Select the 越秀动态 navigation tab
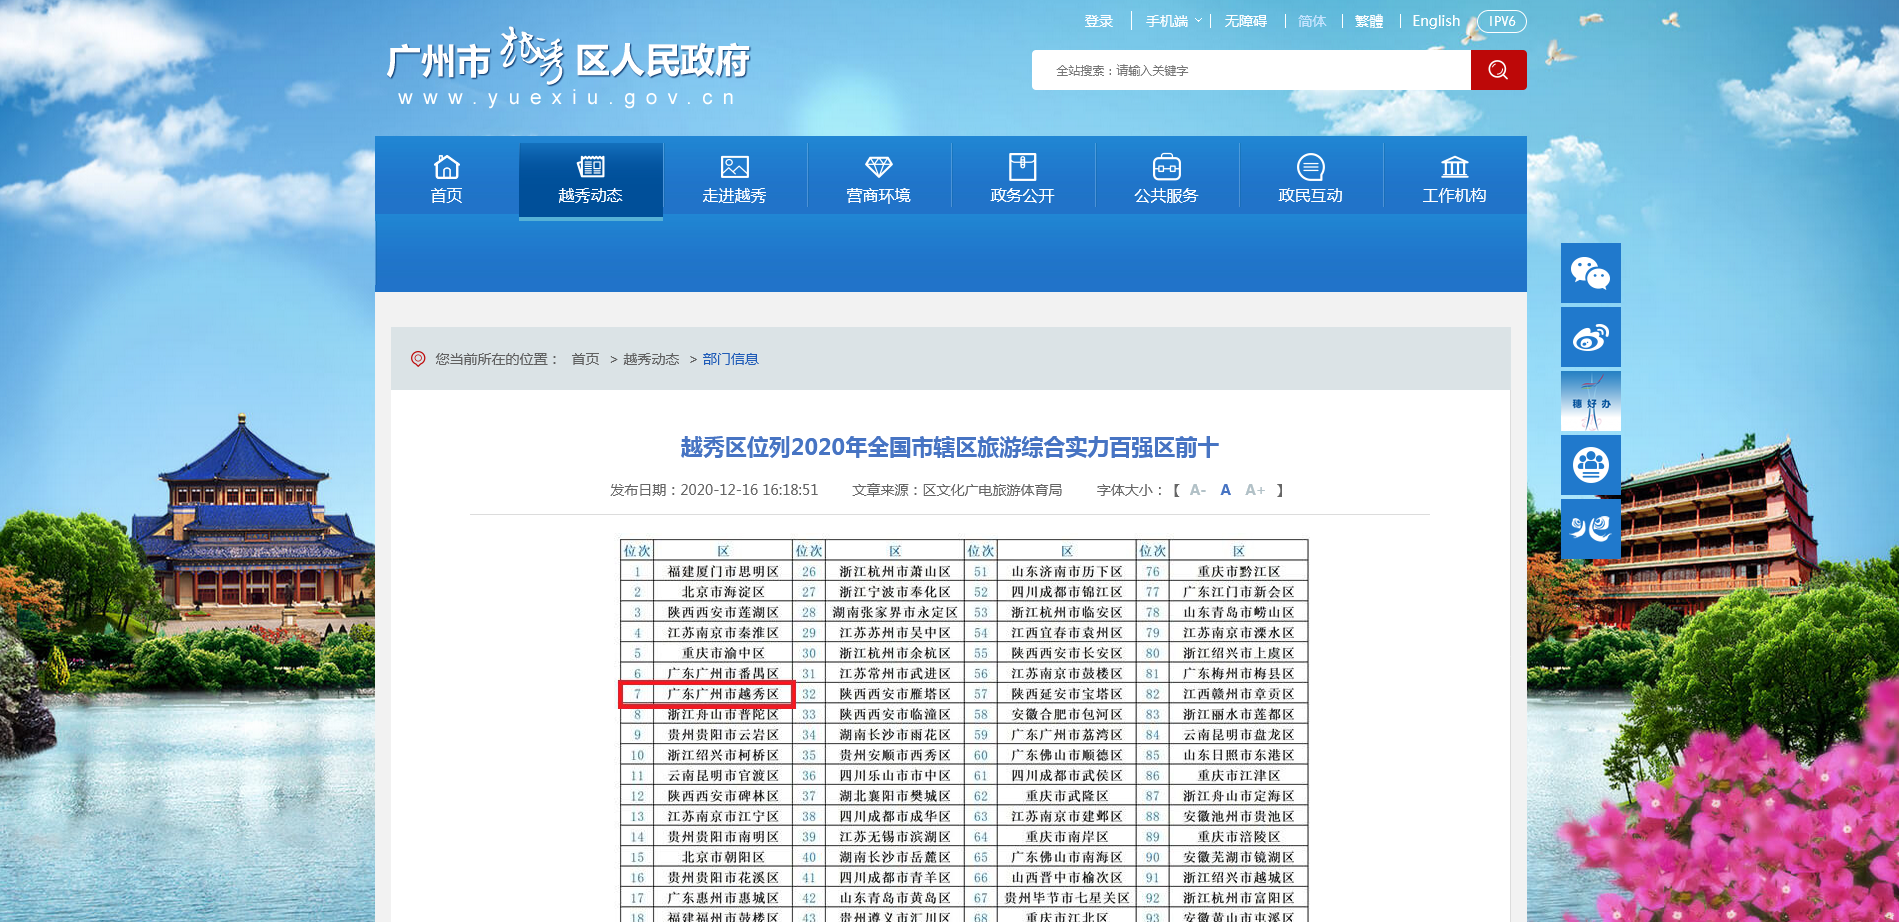Viewport: 1899px width, 922px height. (590, 179)
